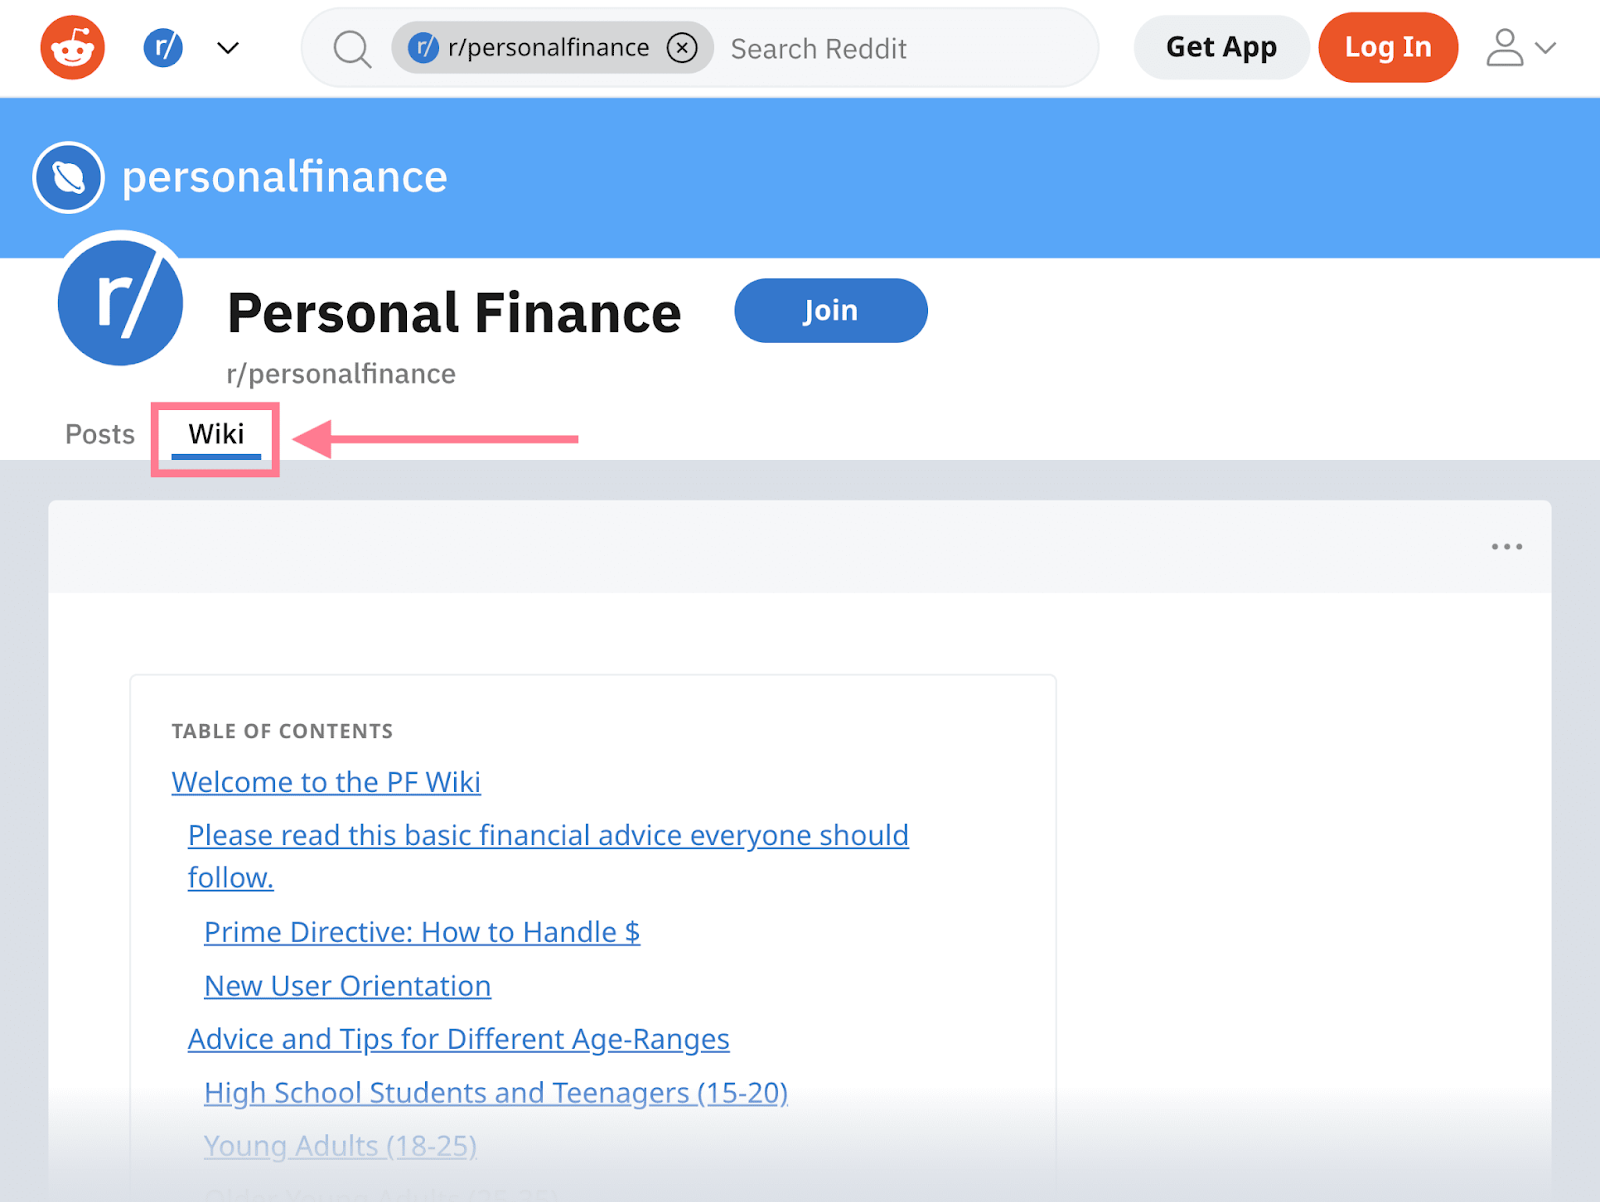Open Advice and Tips for Different Age-Ranges
1600x1202 pixels.
point(458,1039)
